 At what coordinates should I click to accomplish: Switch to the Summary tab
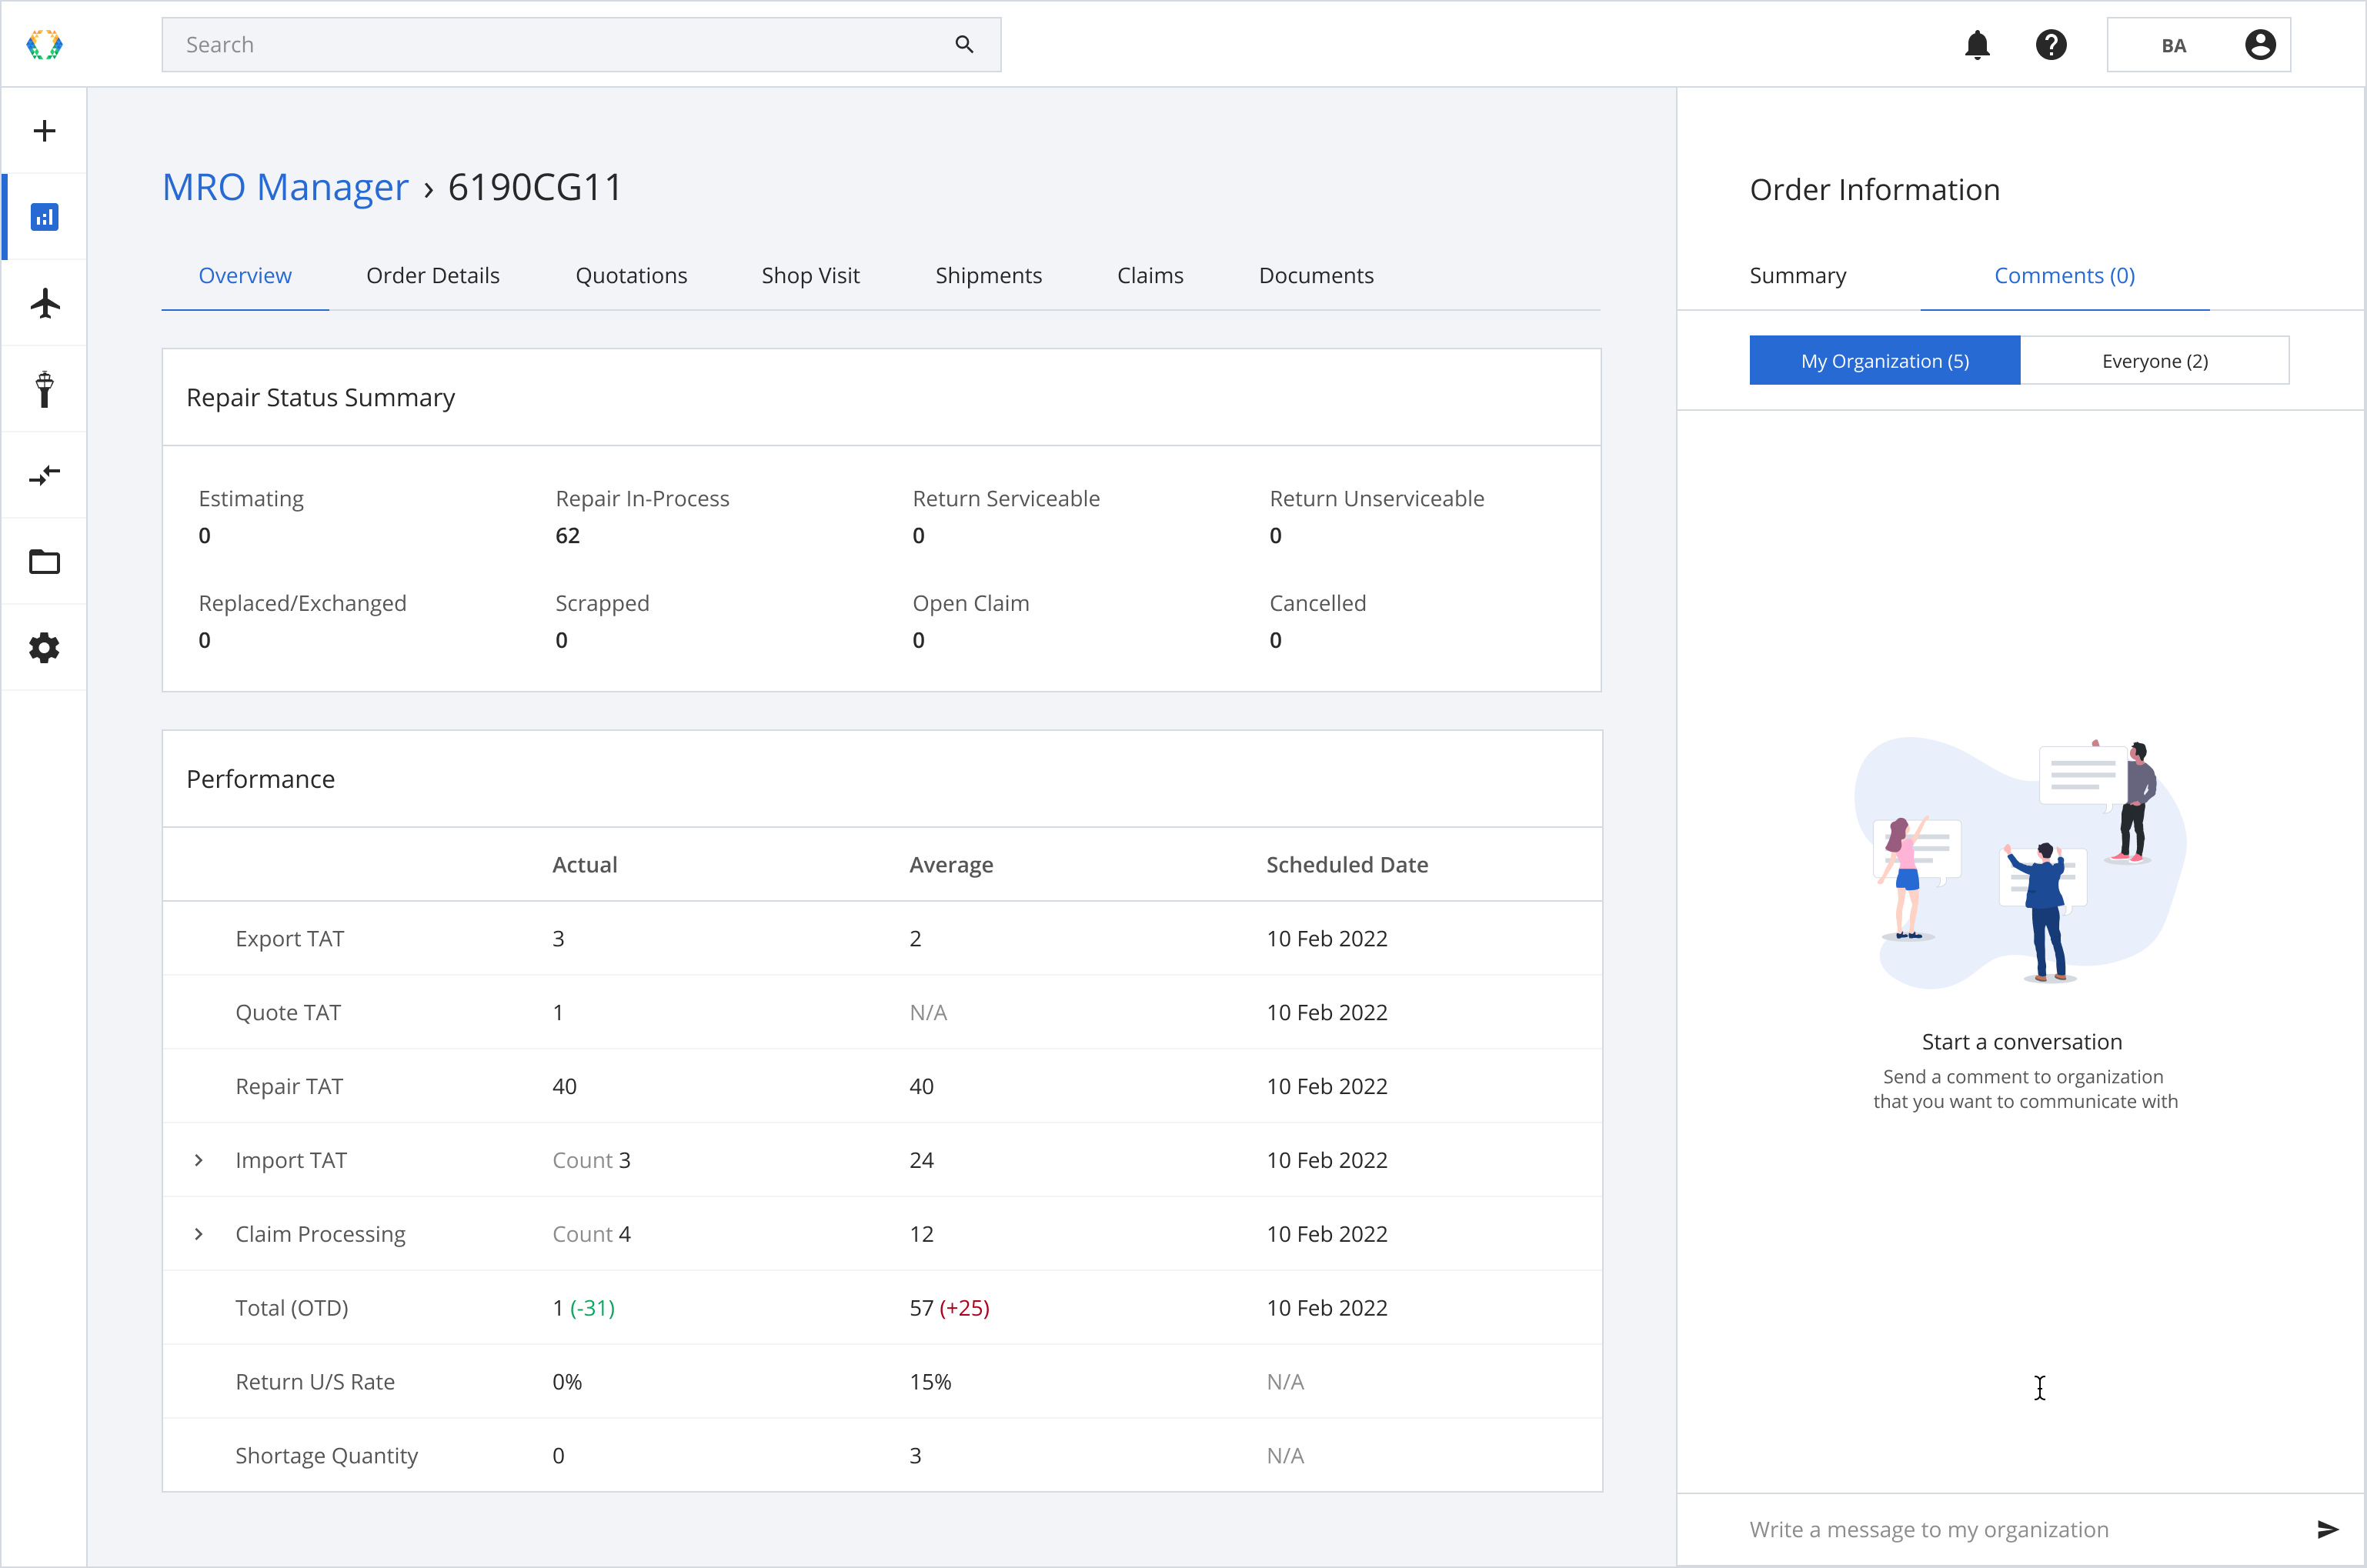point(1798,276)
